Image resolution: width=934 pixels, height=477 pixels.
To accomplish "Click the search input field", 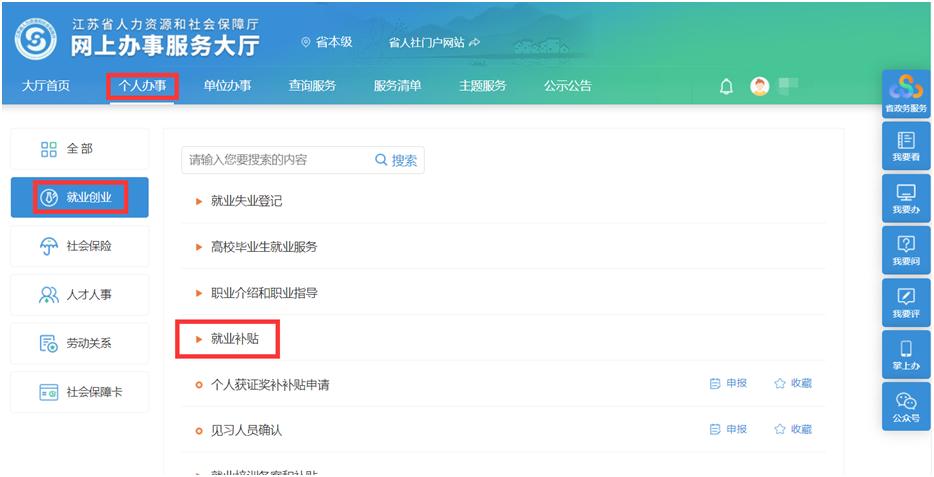I will tap(275, 160).
